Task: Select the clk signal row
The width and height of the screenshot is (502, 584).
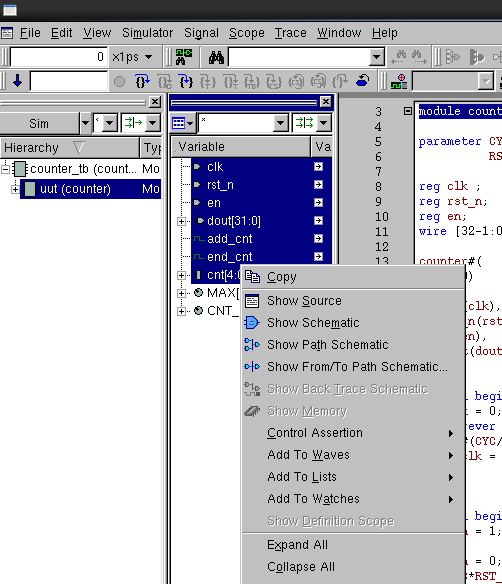Action: click(x=261, y=167)
